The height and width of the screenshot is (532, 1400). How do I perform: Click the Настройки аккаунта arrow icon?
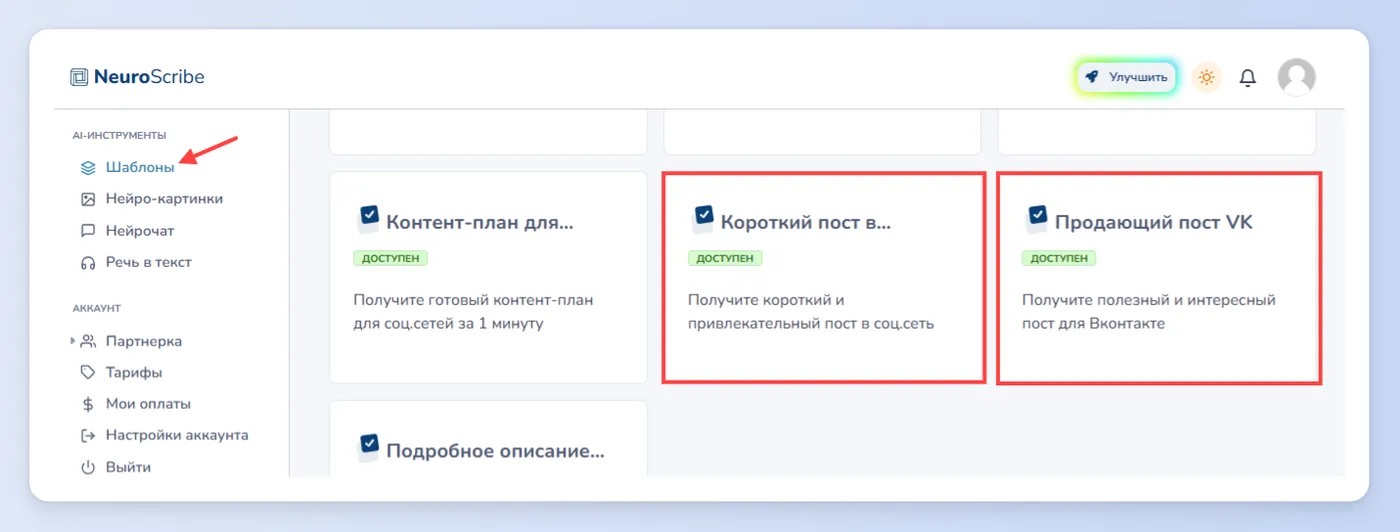pos(88,436)
